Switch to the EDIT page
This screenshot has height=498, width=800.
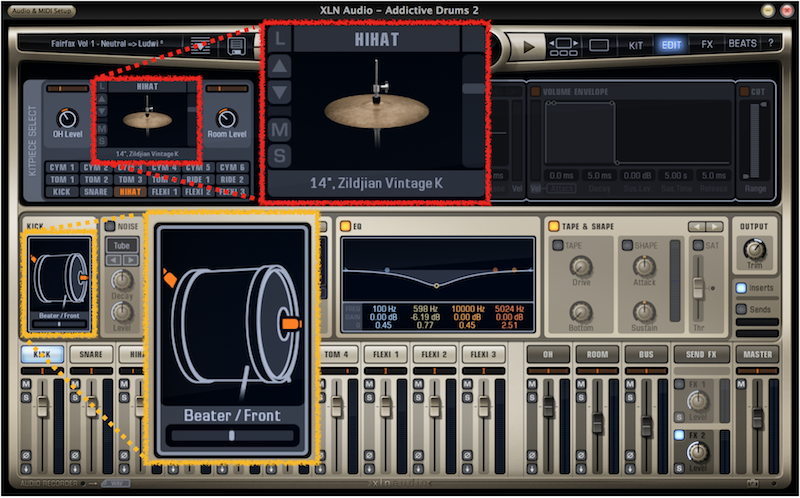pos(671,45)
